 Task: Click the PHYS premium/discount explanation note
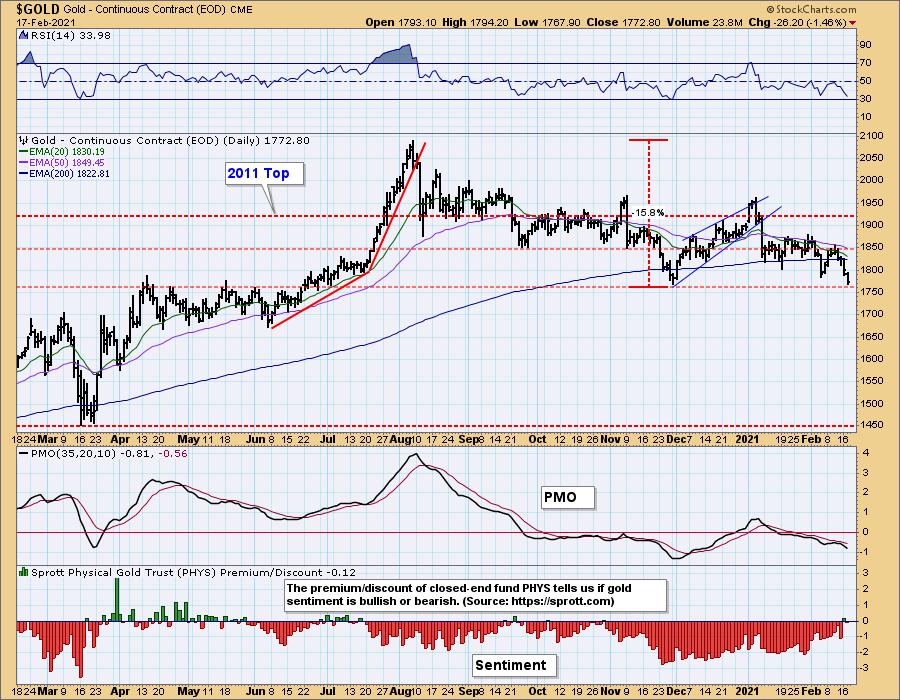click(x=475, y=595)
